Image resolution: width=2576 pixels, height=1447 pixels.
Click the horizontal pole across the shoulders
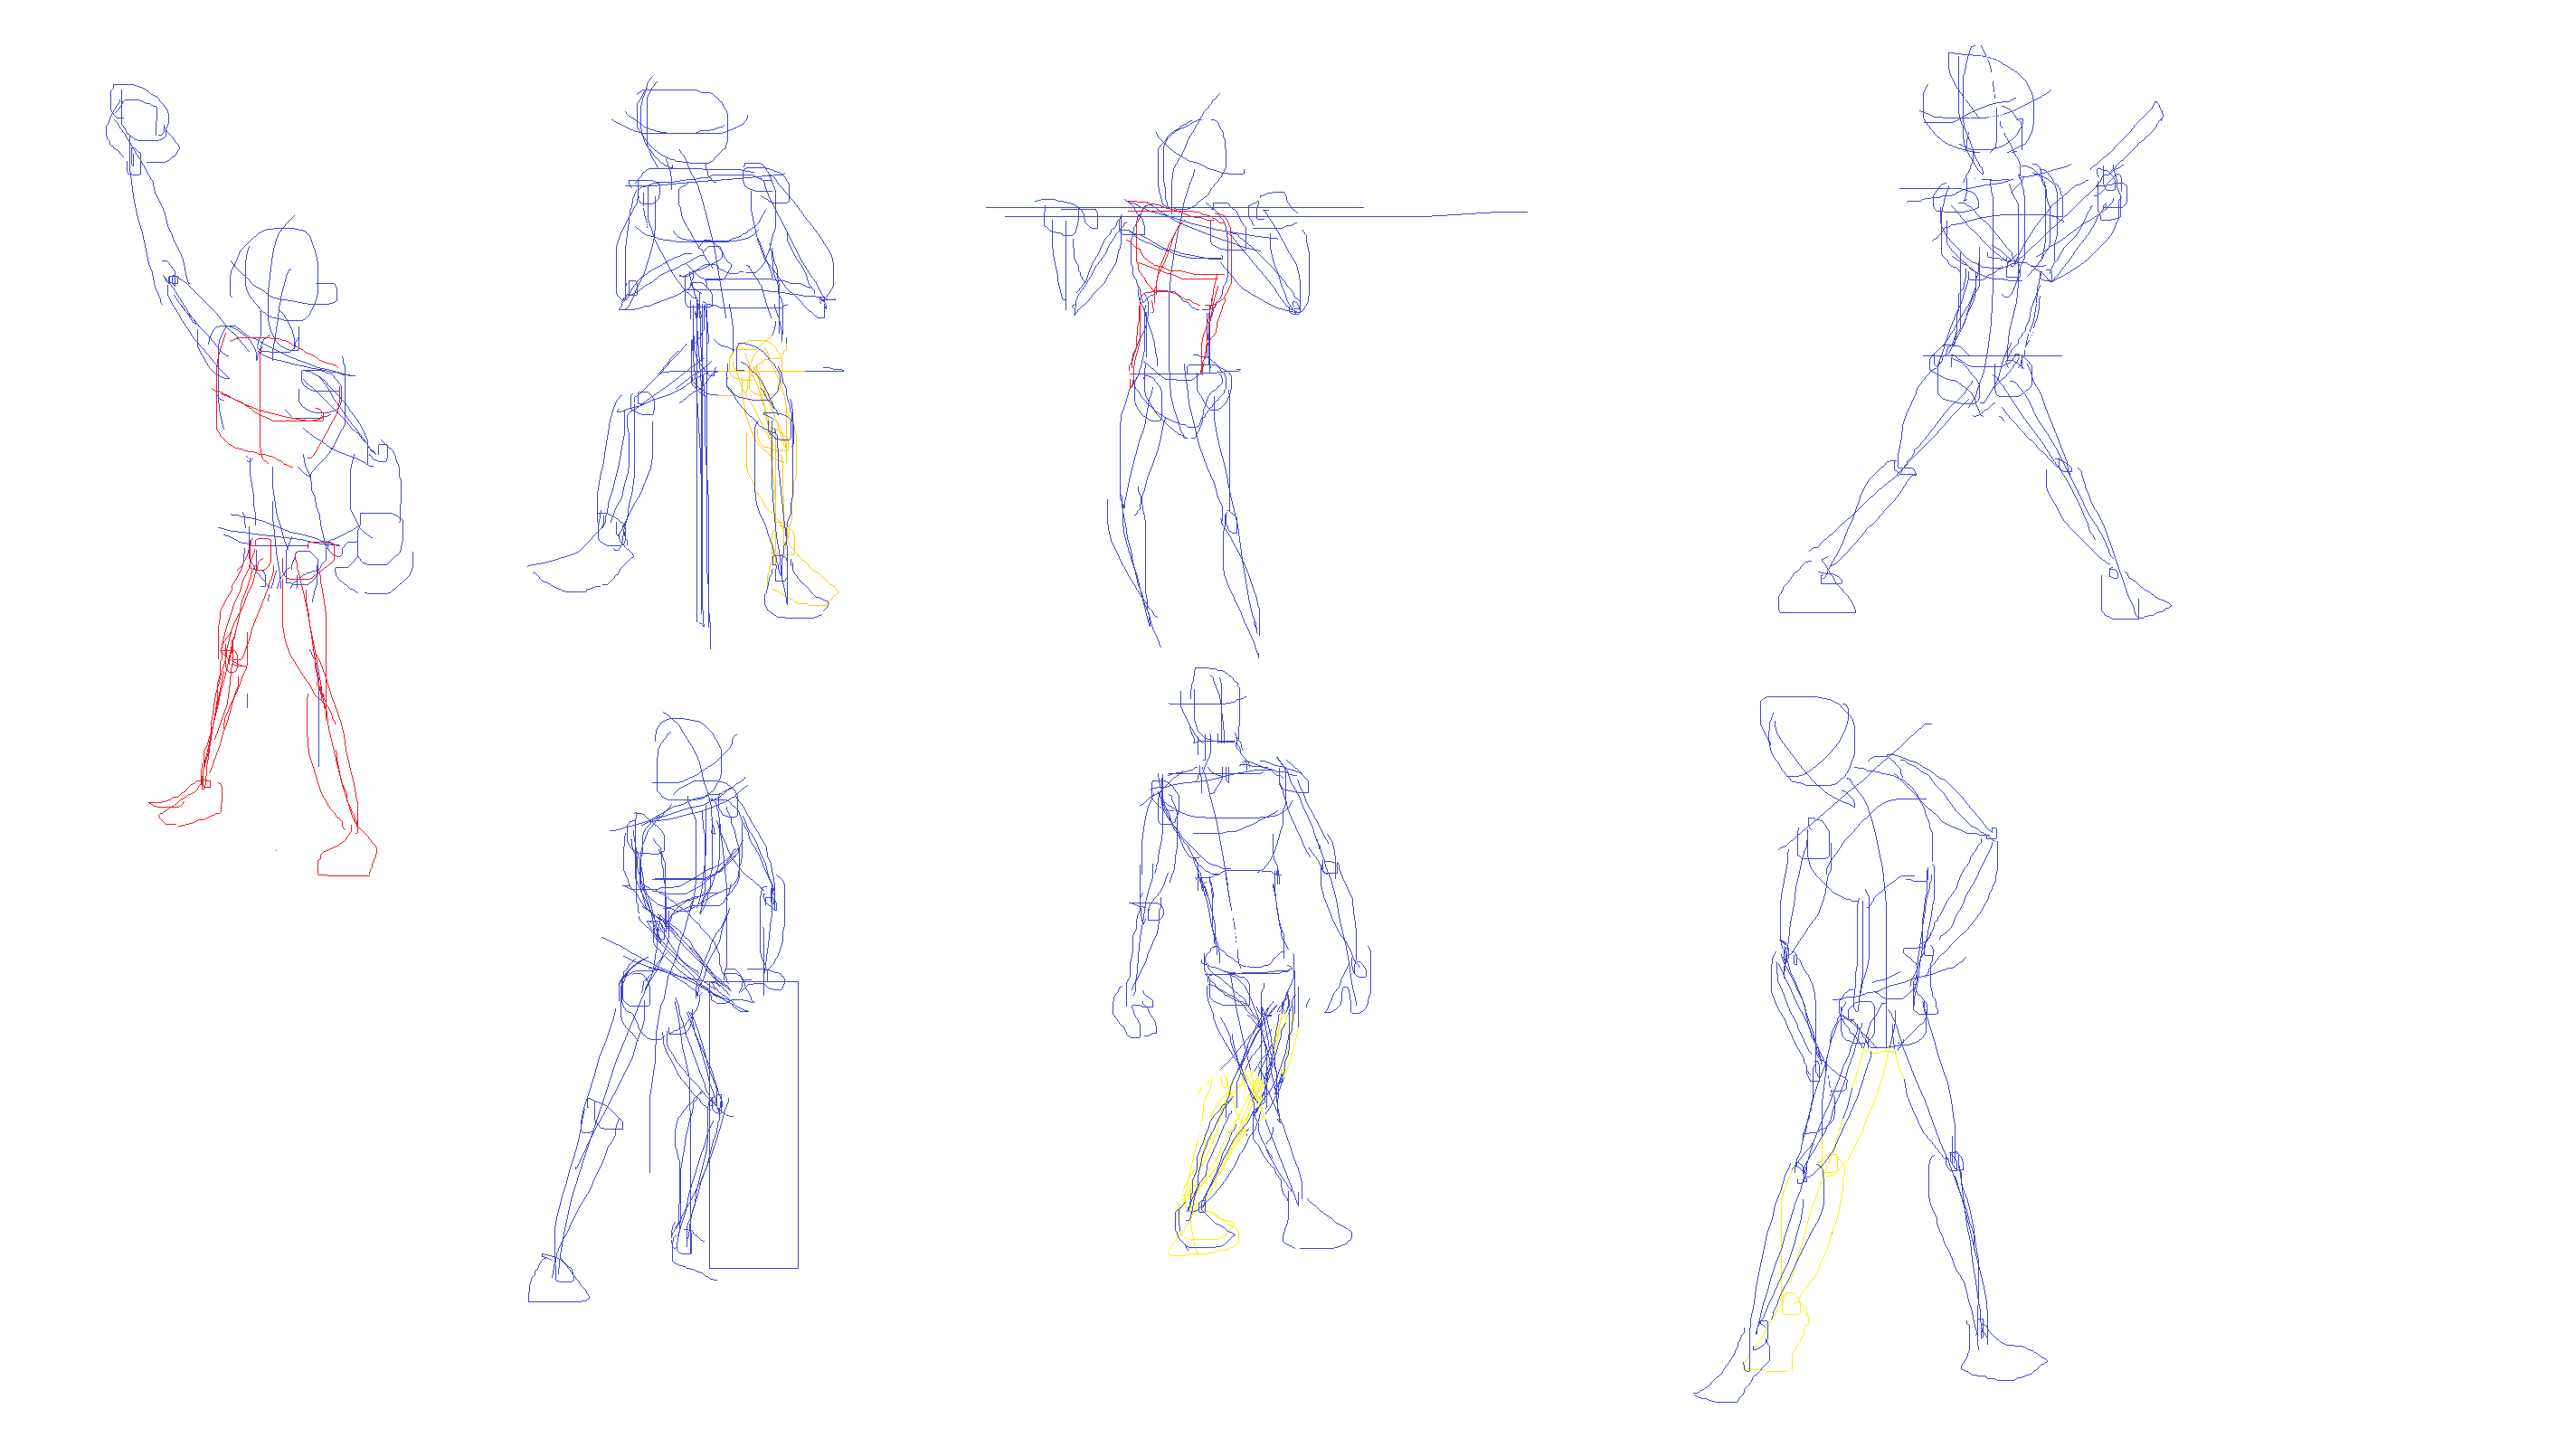(x=1400, y=215)
